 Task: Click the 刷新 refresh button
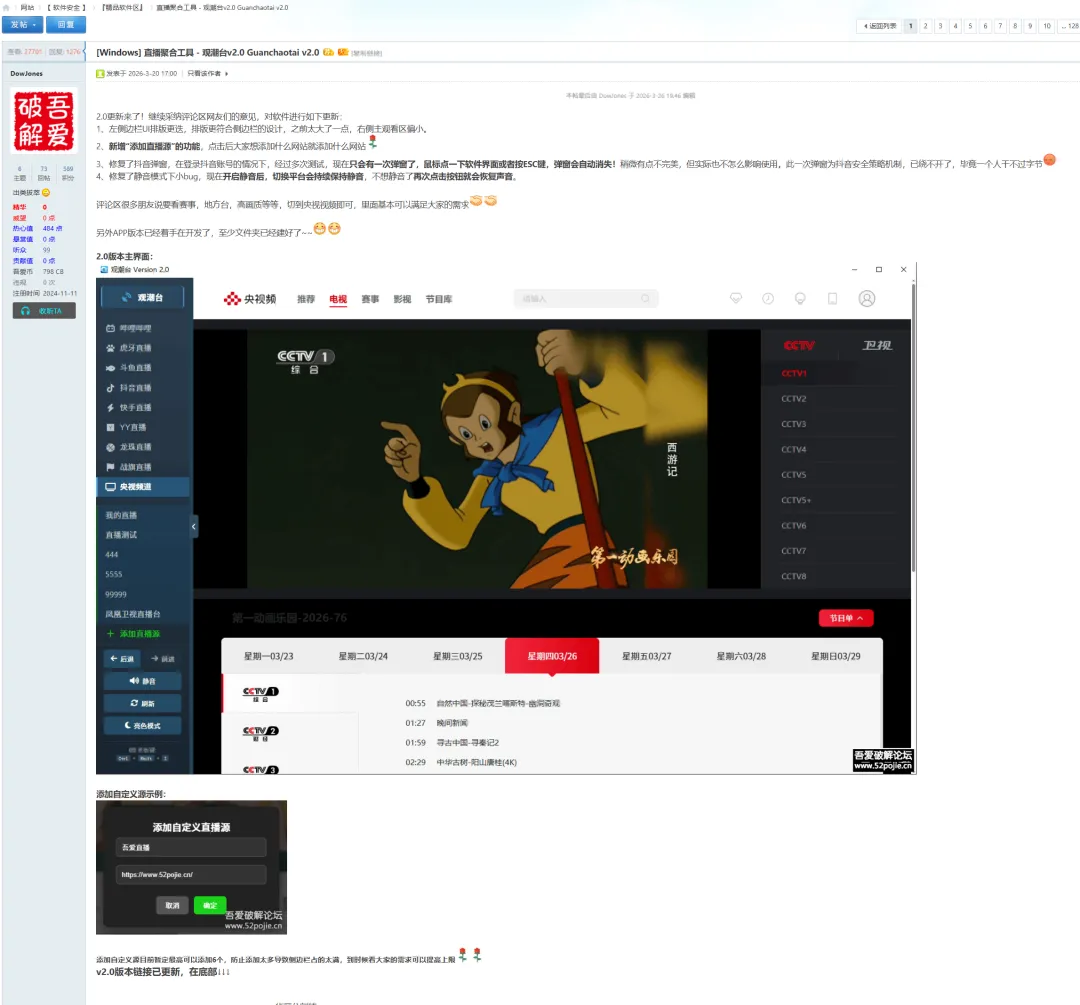pos(143,703)
